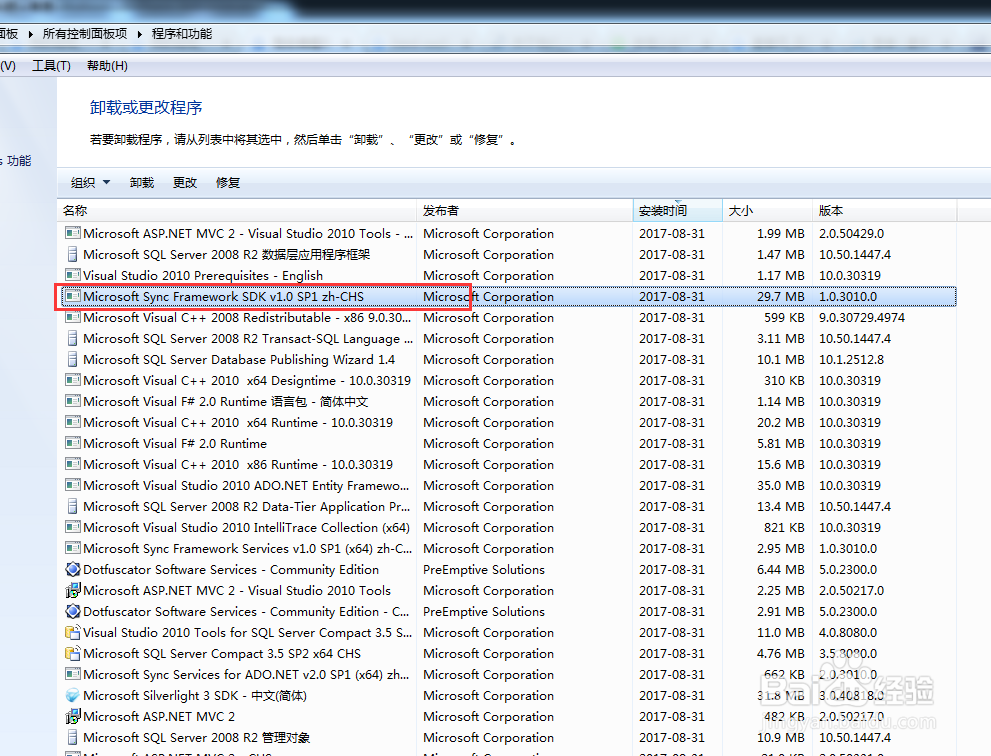The height and width of the screenshot is (756, 991).
Task: Click icon of Microsoft Visual C++ 2008 Redistributable
Action: point(73,317)
